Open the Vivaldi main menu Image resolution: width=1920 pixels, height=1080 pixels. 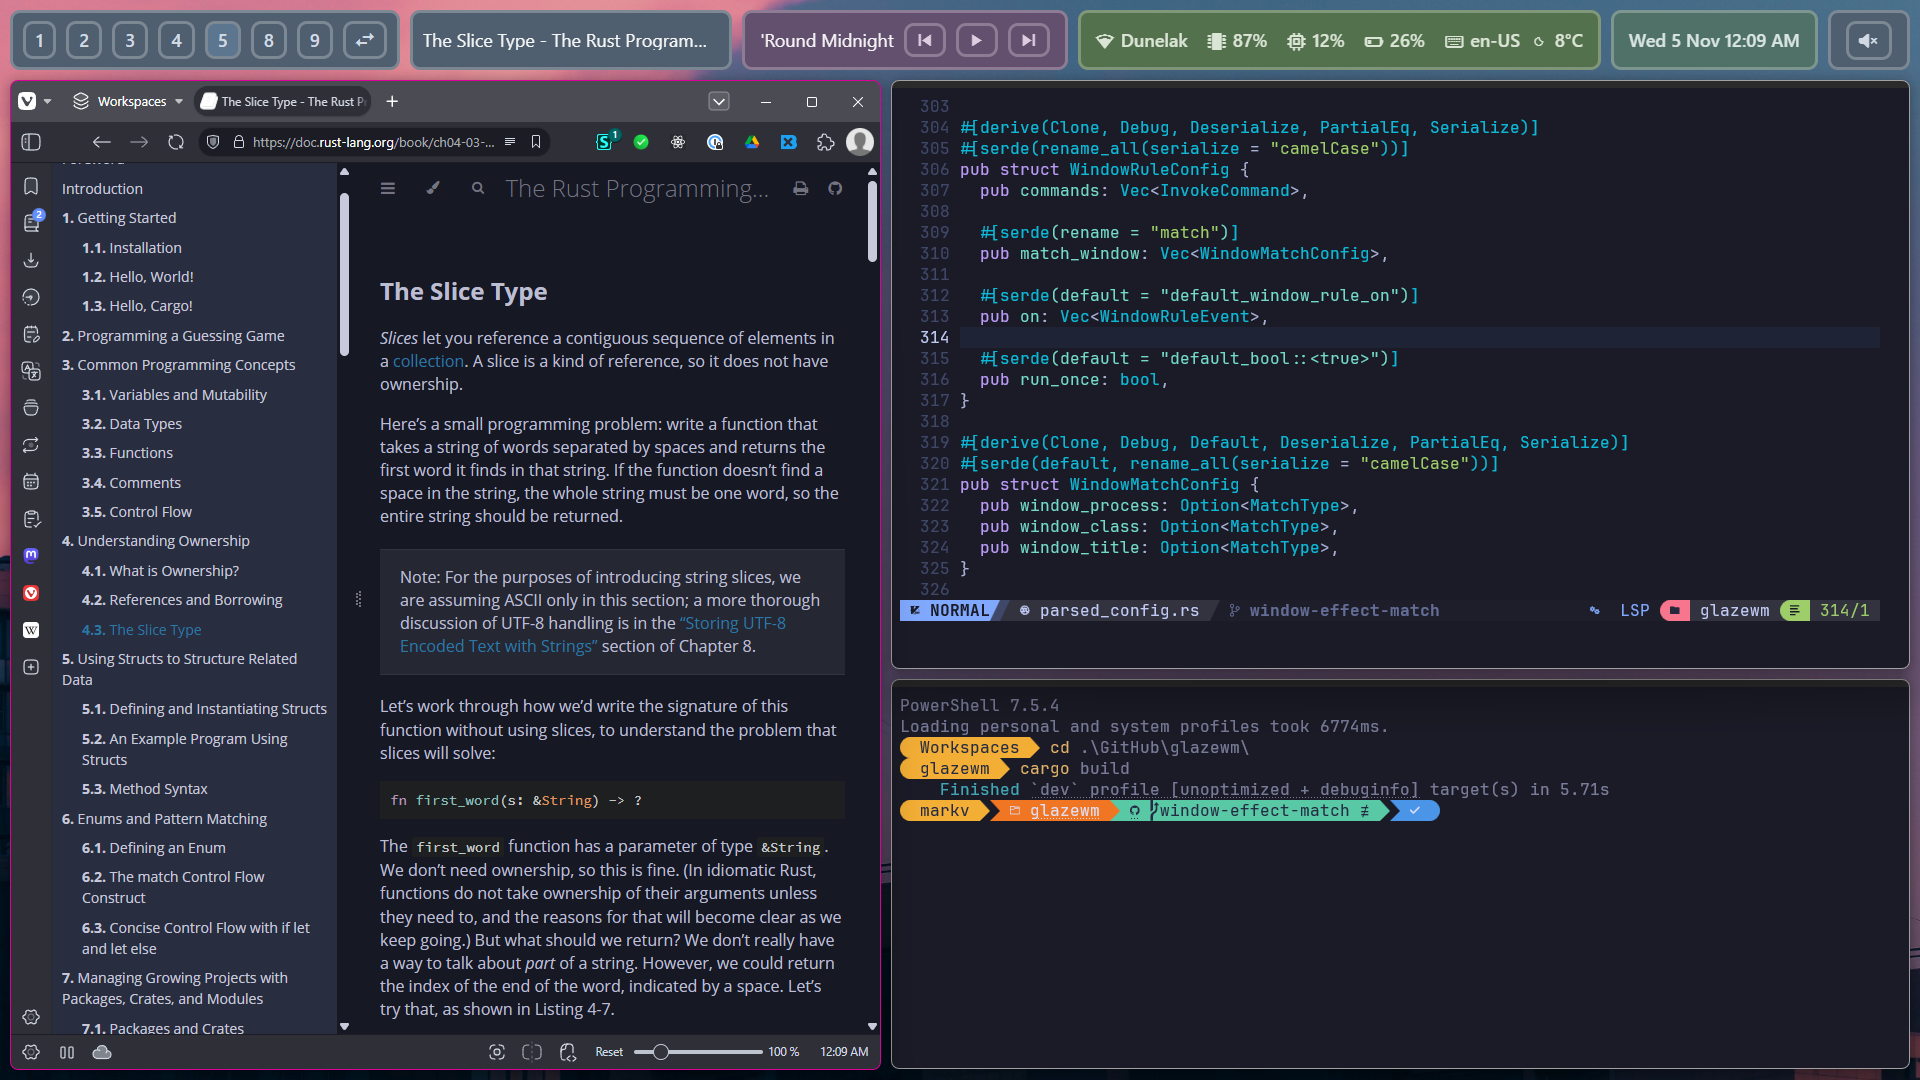tap(27, 101)
